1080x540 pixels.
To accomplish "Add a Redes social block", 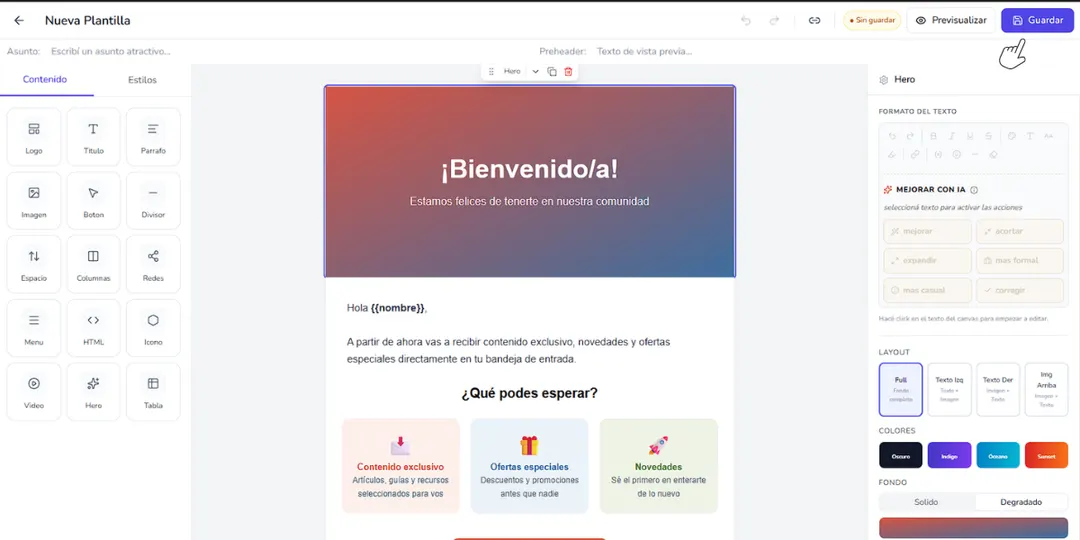I will point(153,264).
